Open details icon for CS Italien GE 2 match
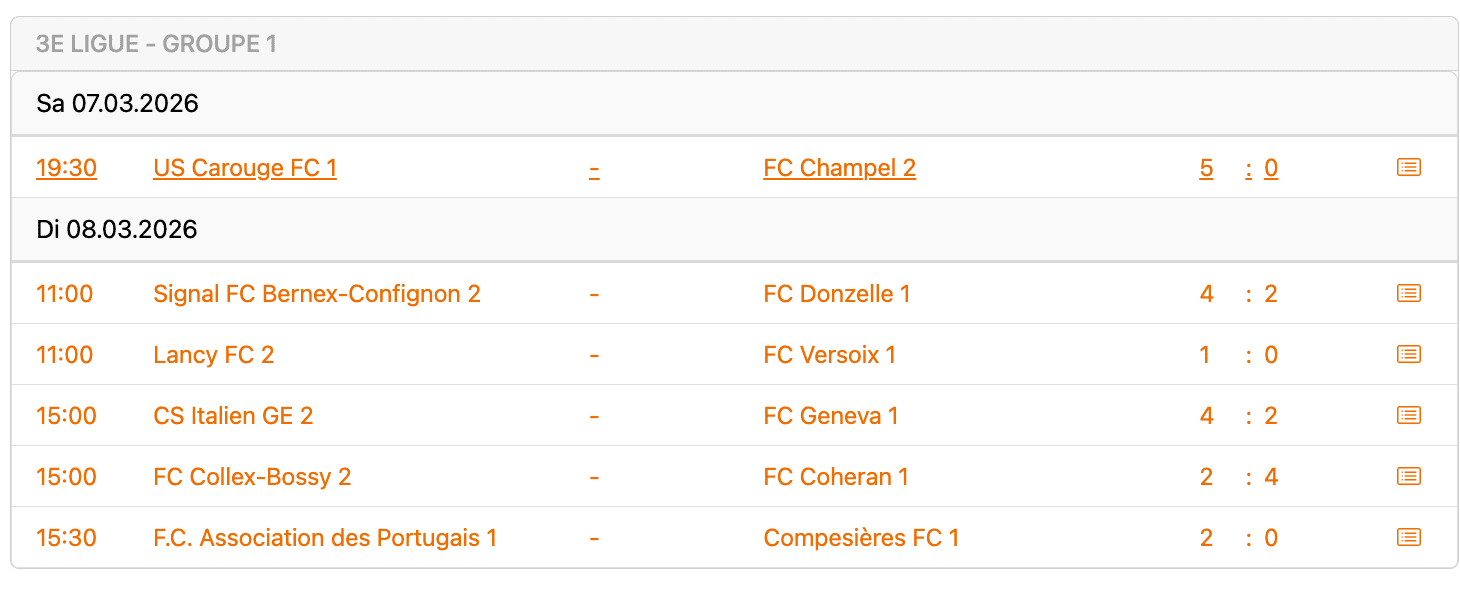The image size is (1460, 602). pos(1408,416)
